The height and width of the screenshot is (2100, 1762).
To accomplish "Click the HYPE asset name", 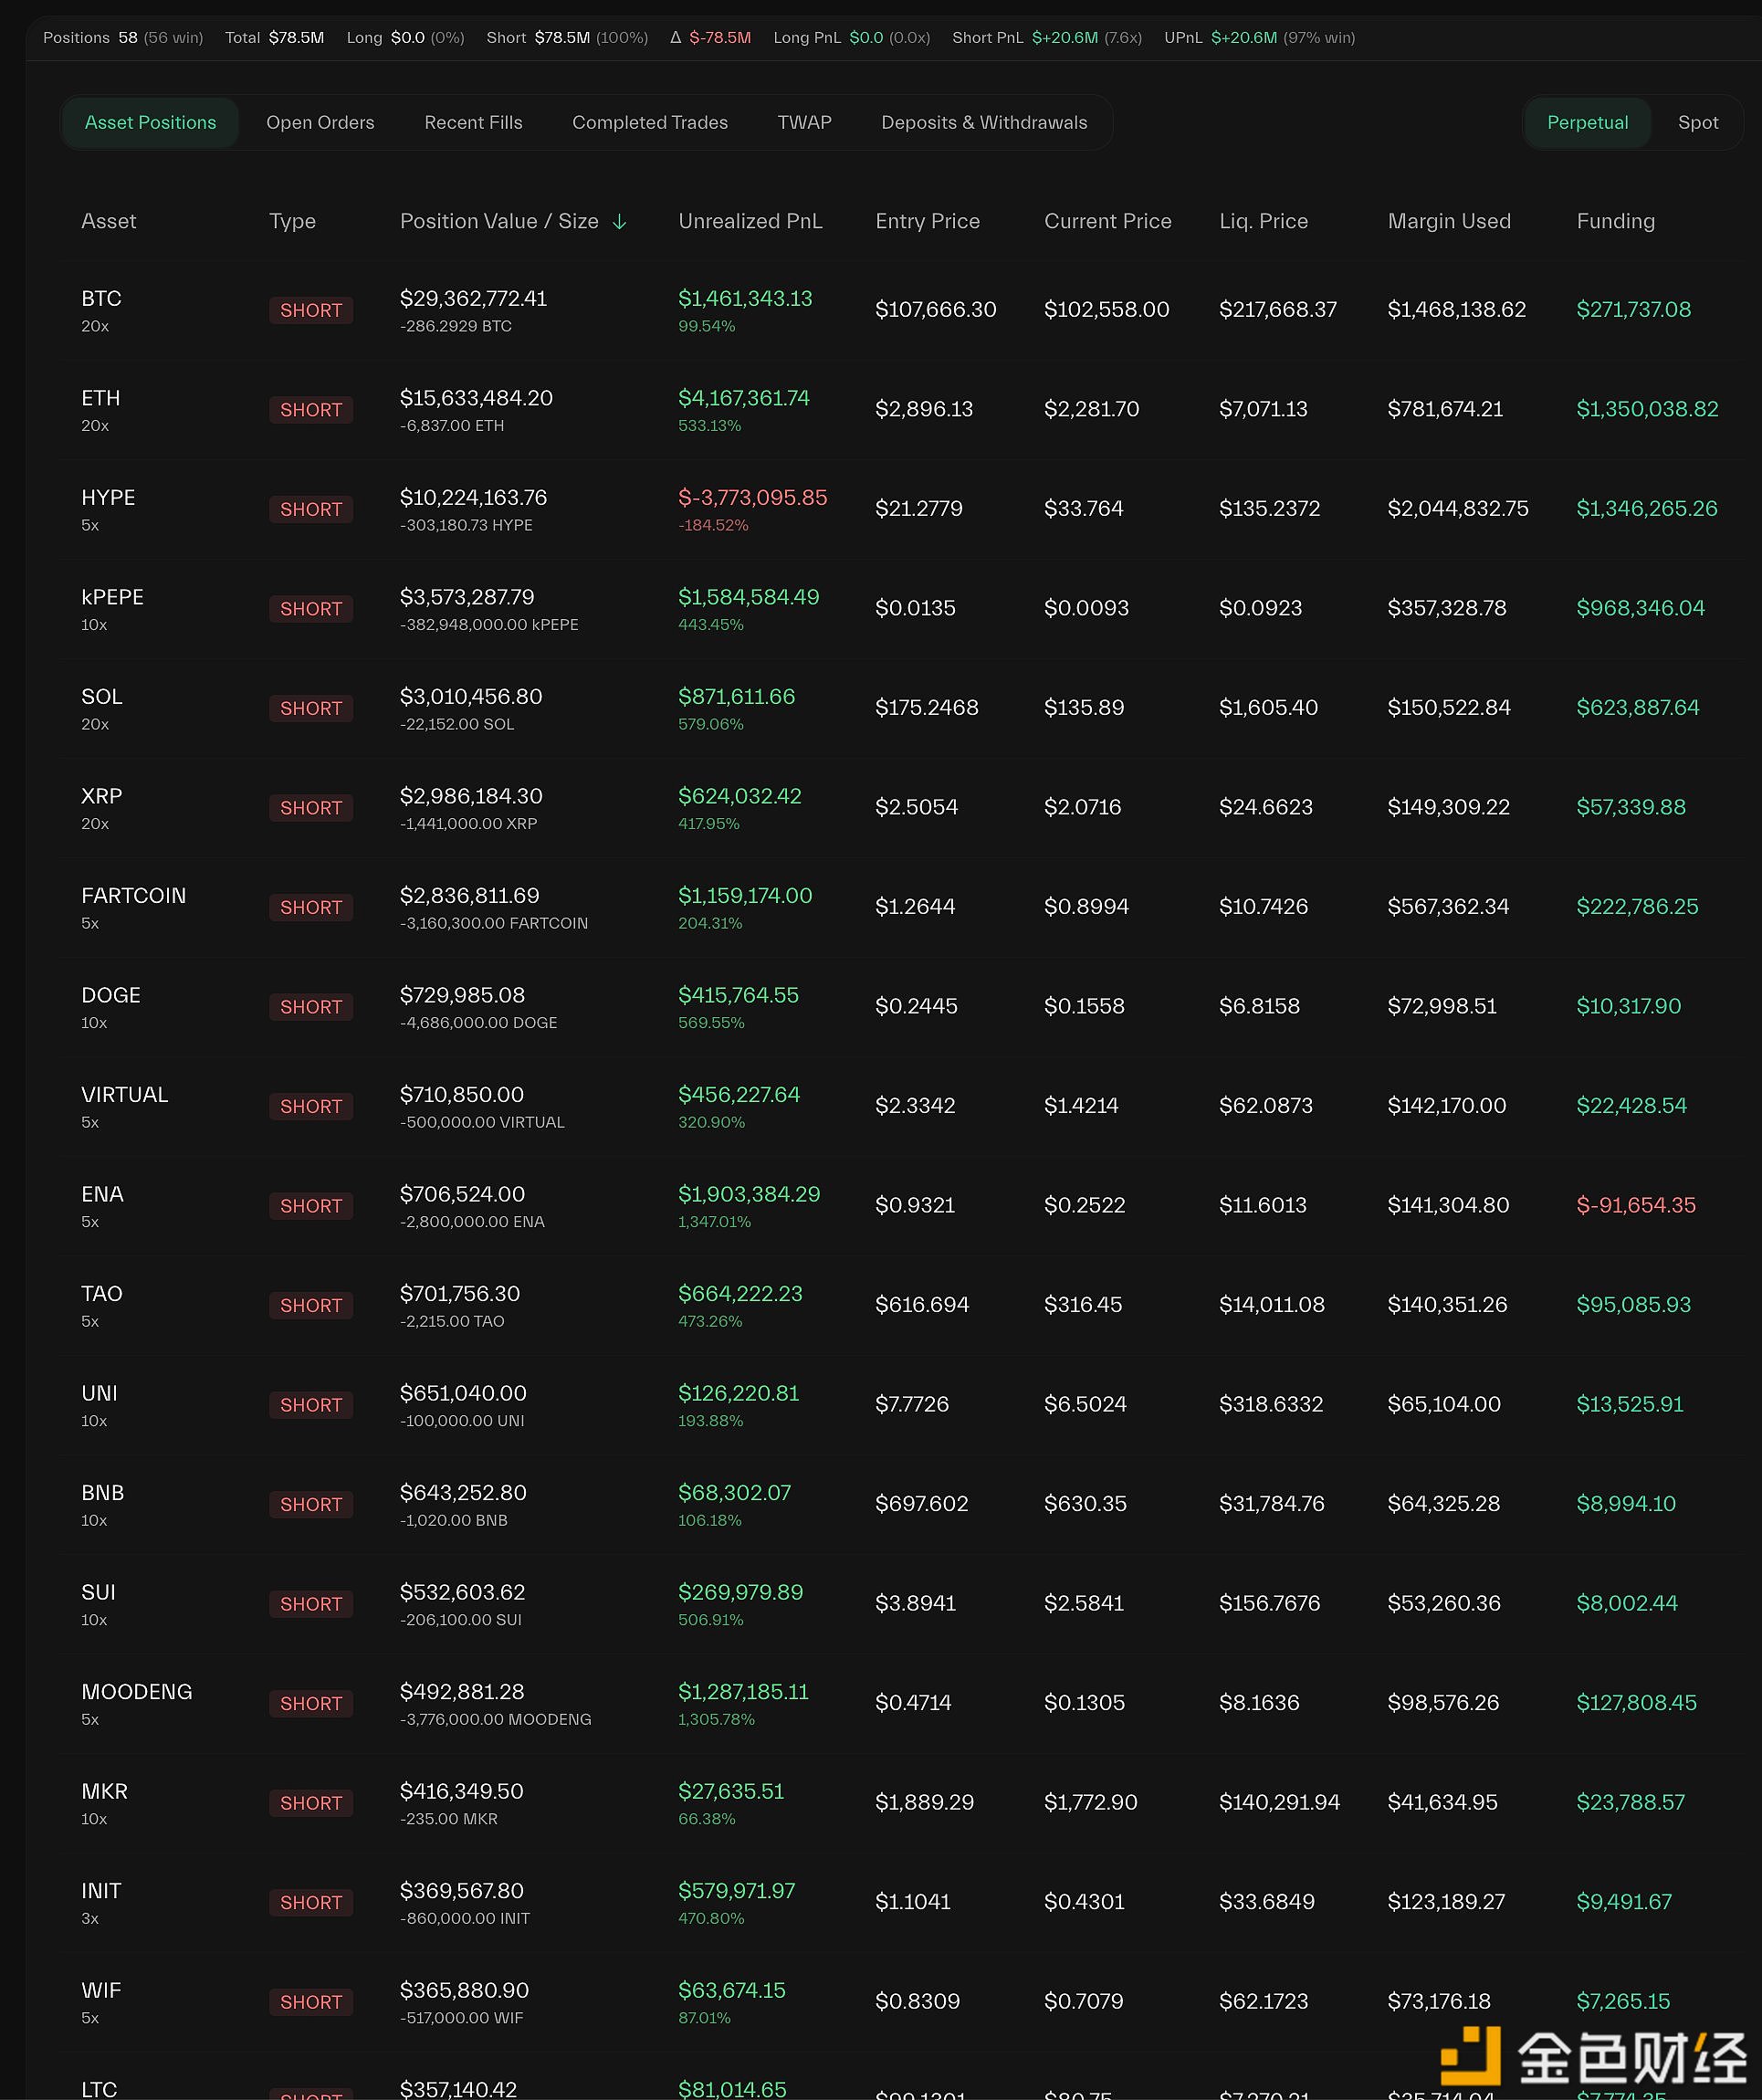I will [x=108, y=498].
